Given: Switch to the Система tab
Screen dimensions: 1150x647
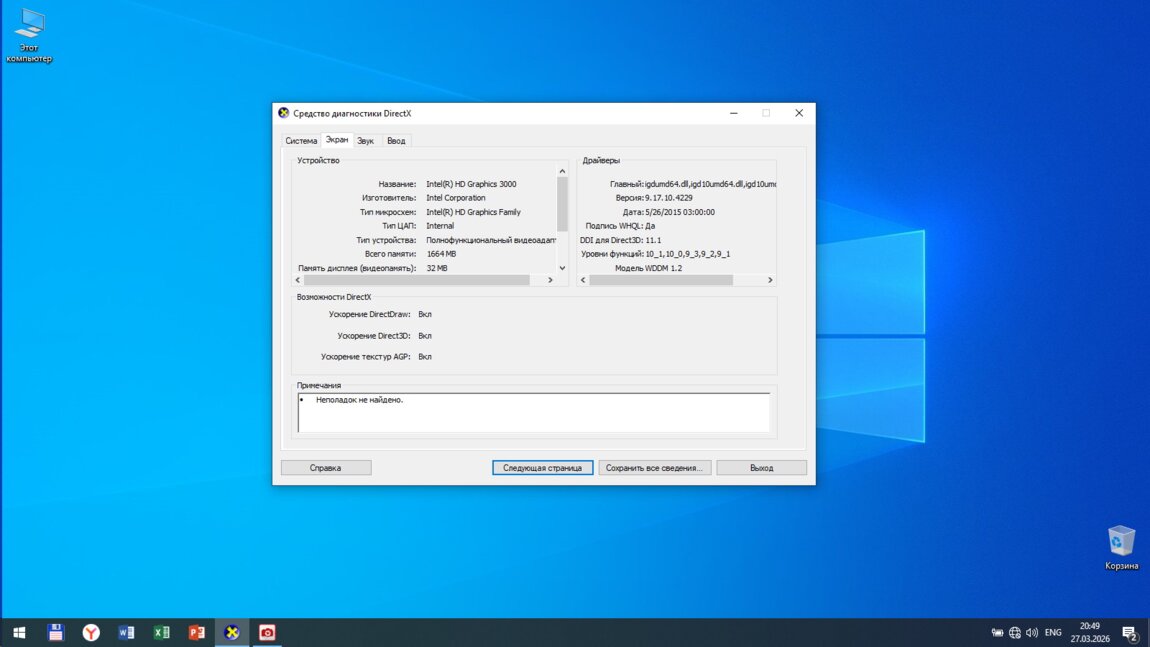Looking at the screenshot, I should [x=300, y=141].
